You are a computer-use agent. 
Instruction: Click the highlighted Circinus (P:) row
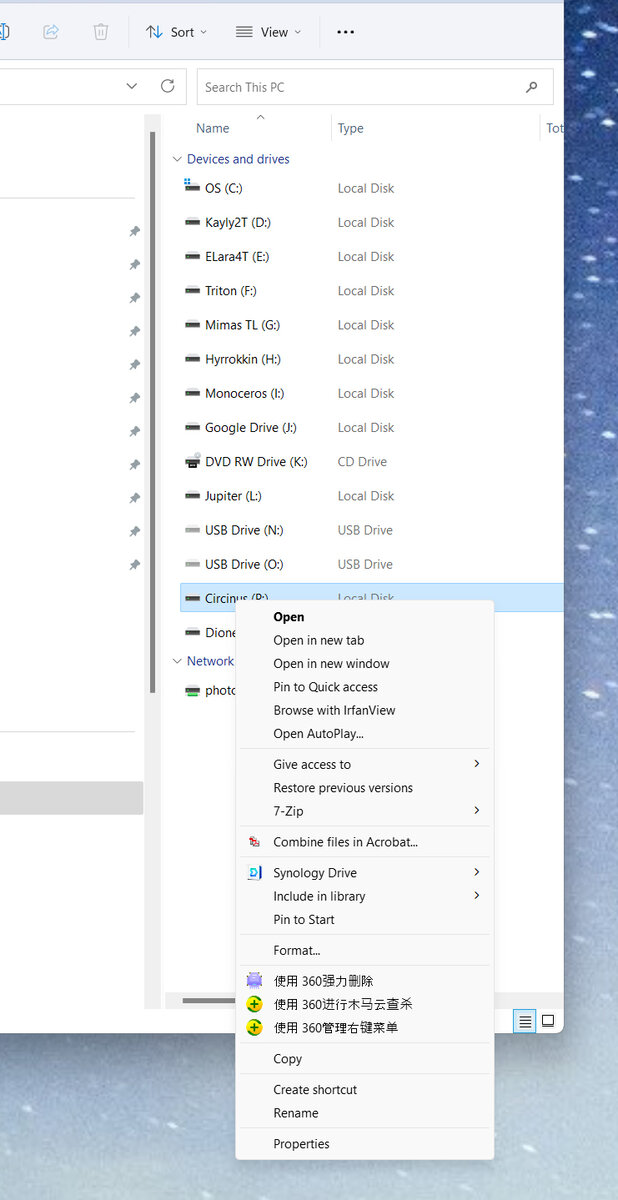[x=371, y=598]
